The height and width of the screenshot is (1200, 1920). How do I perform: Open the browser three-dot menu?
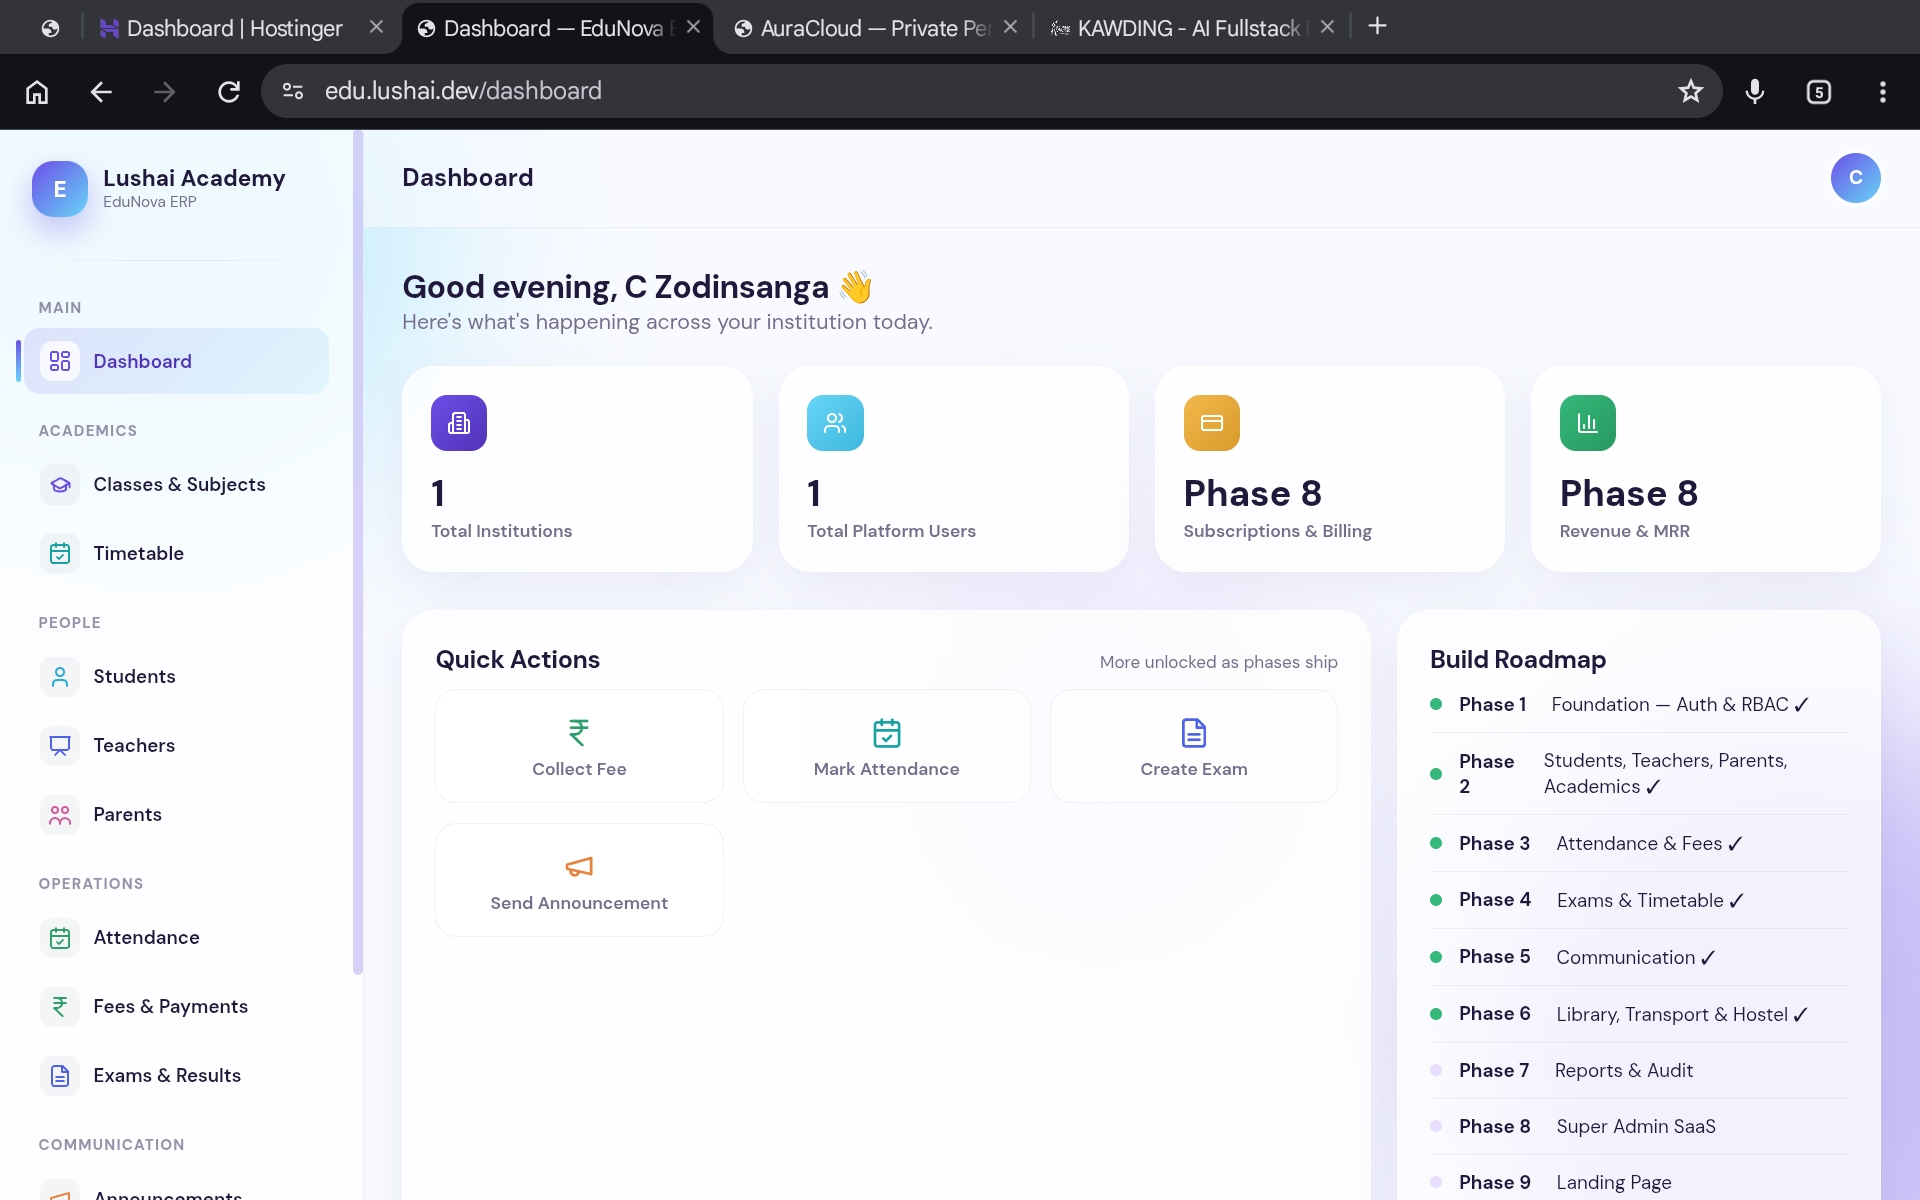click(x=1882, y=92)
